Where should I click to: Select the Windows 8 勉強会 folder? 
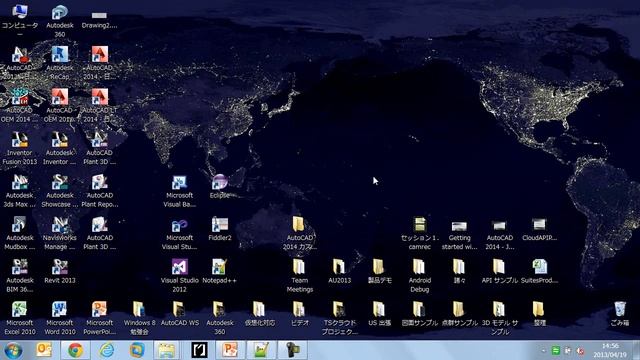pos(139,318)
